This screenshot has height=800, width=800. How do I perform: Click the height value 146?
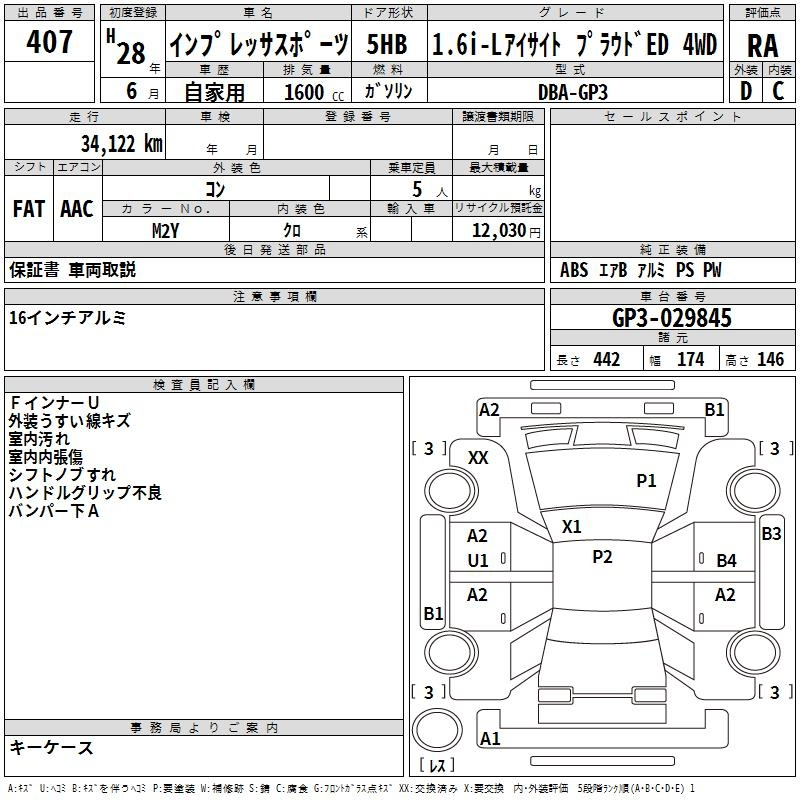coord(770,359)
